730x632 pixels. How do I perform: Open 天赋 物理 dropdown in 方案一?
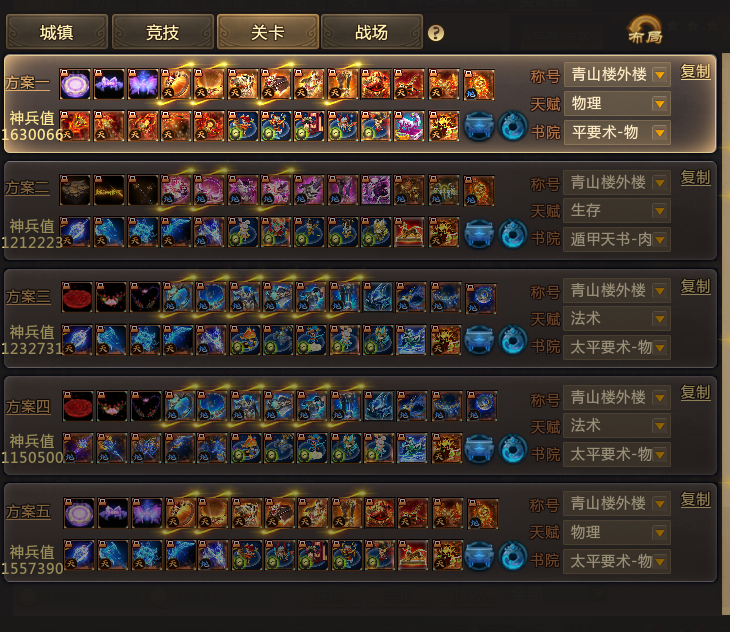617,103
